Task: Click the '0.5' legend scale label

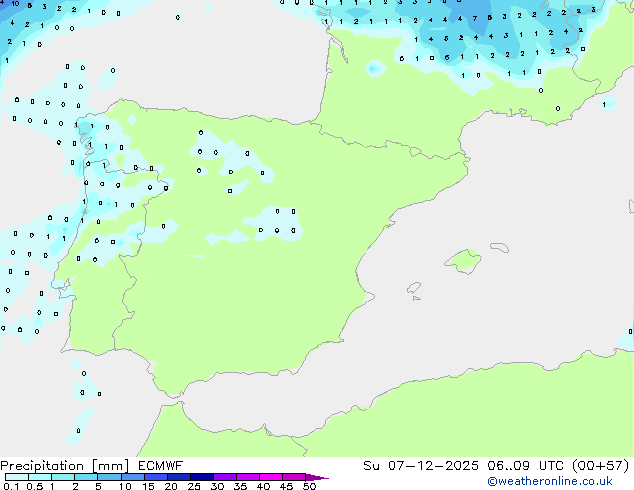Action: [x=34, y=486]
